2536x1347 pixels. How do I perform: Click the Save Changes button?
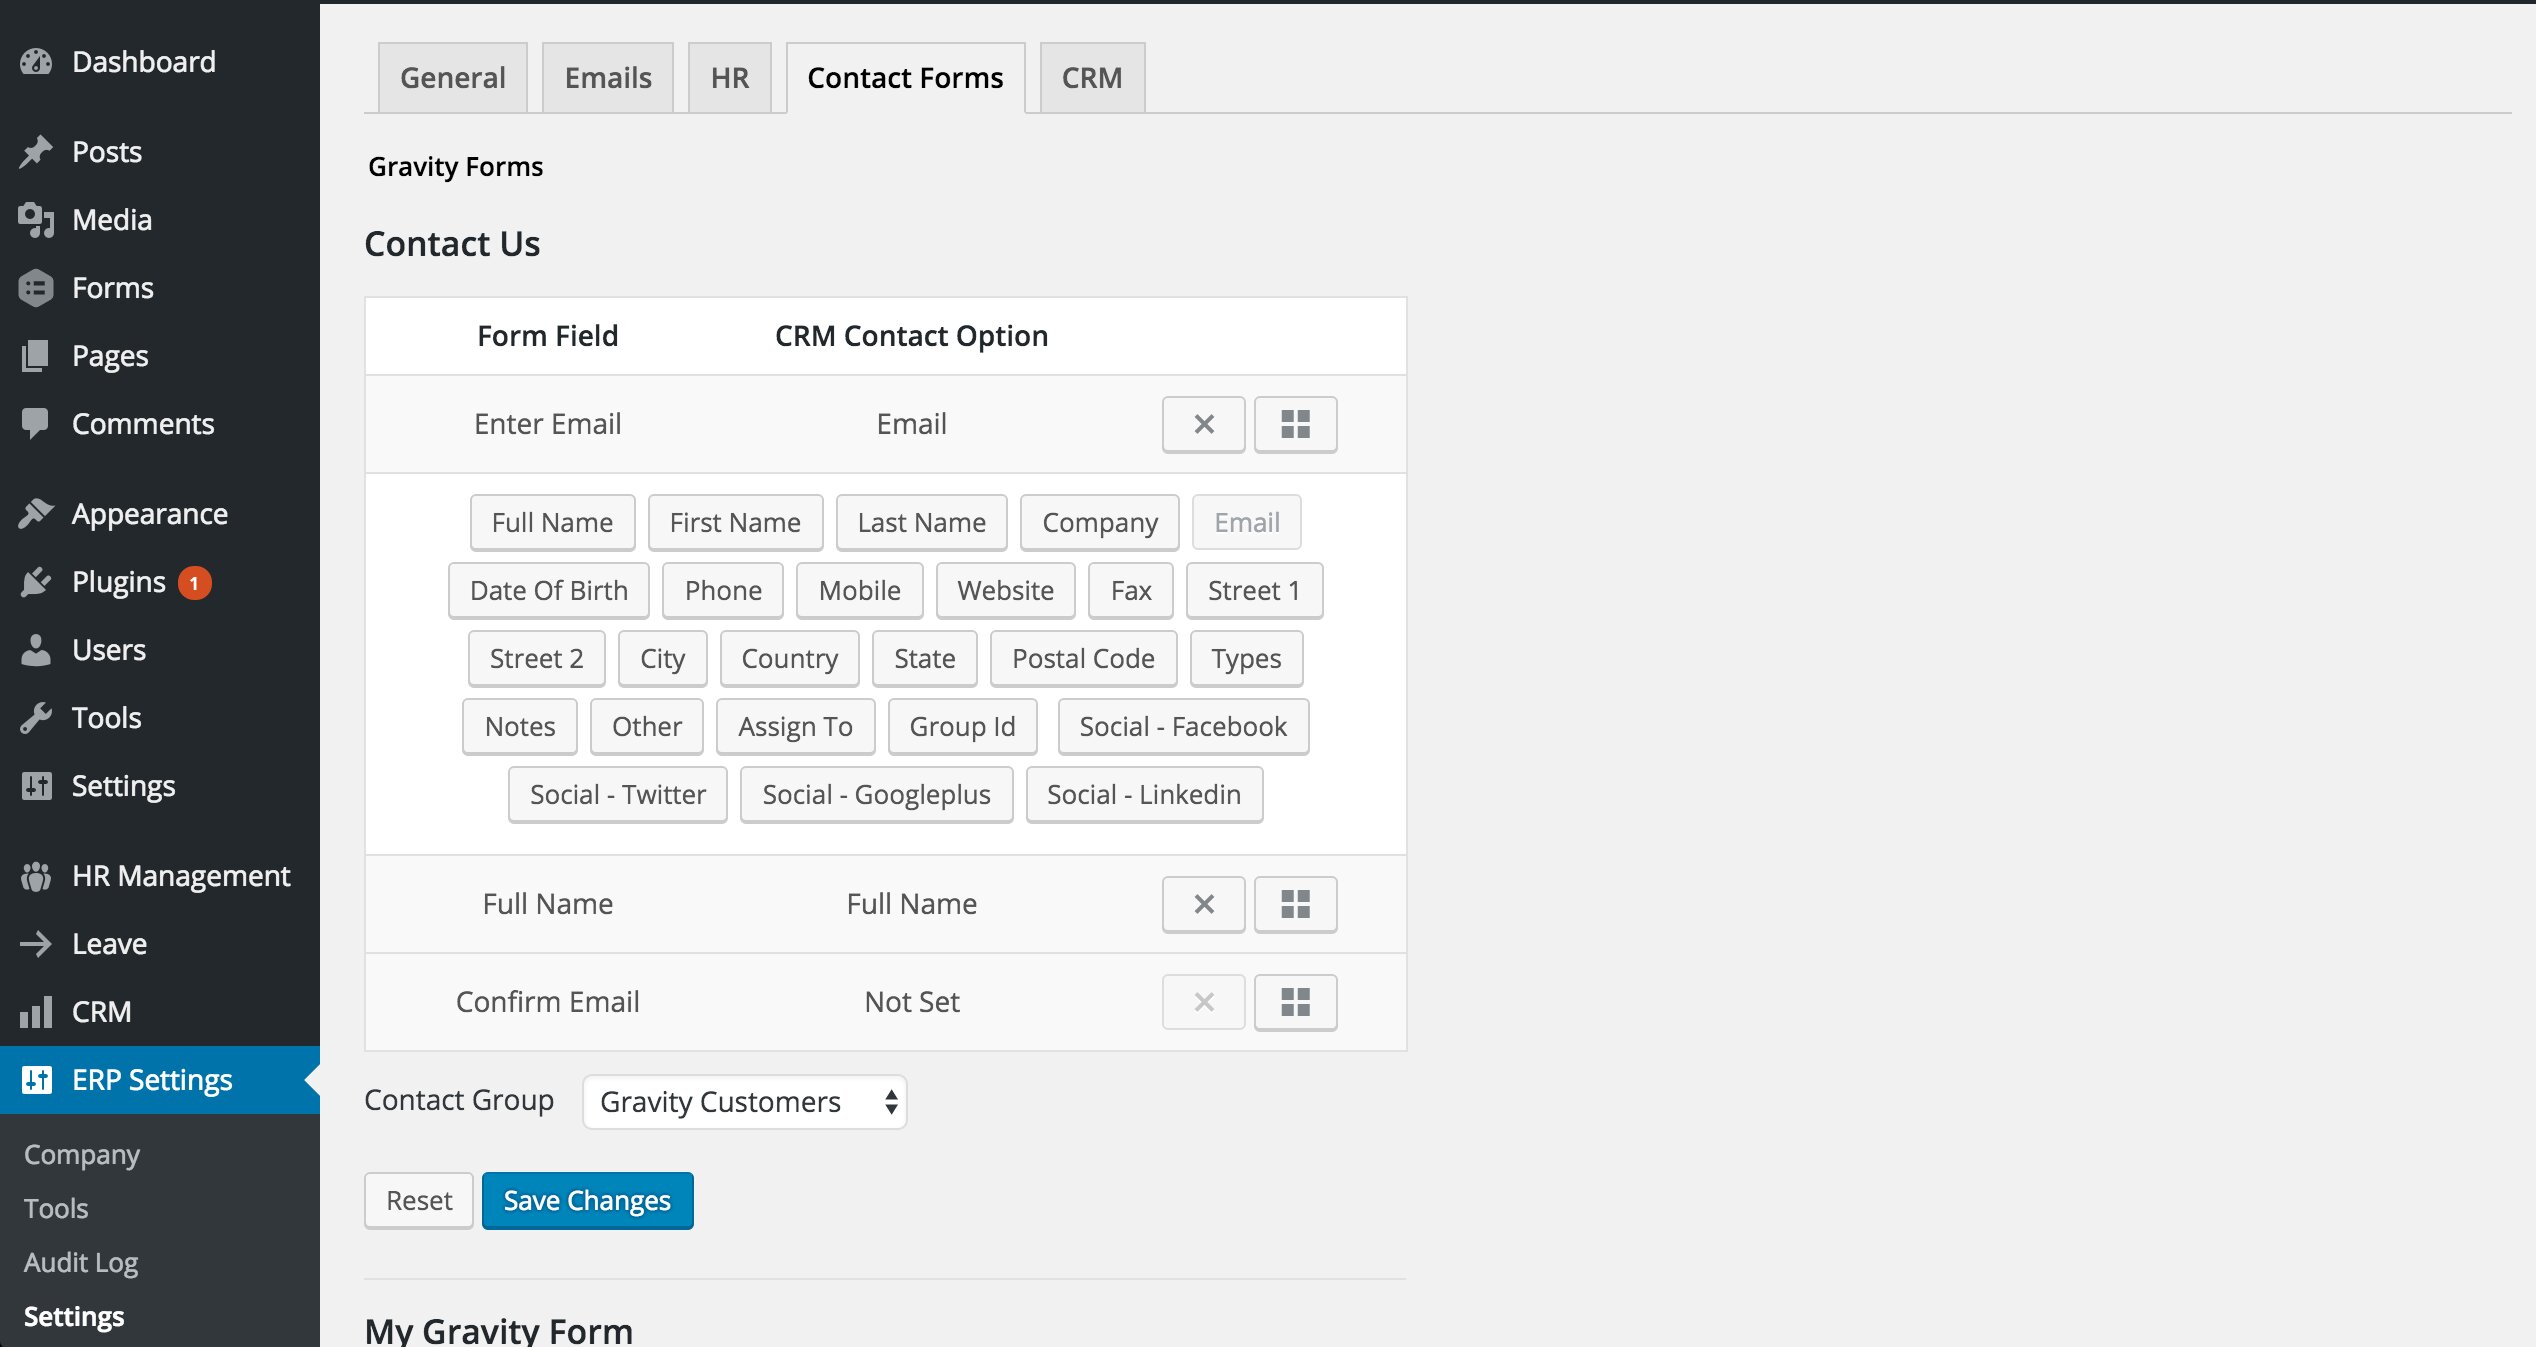click(587, 1200)
